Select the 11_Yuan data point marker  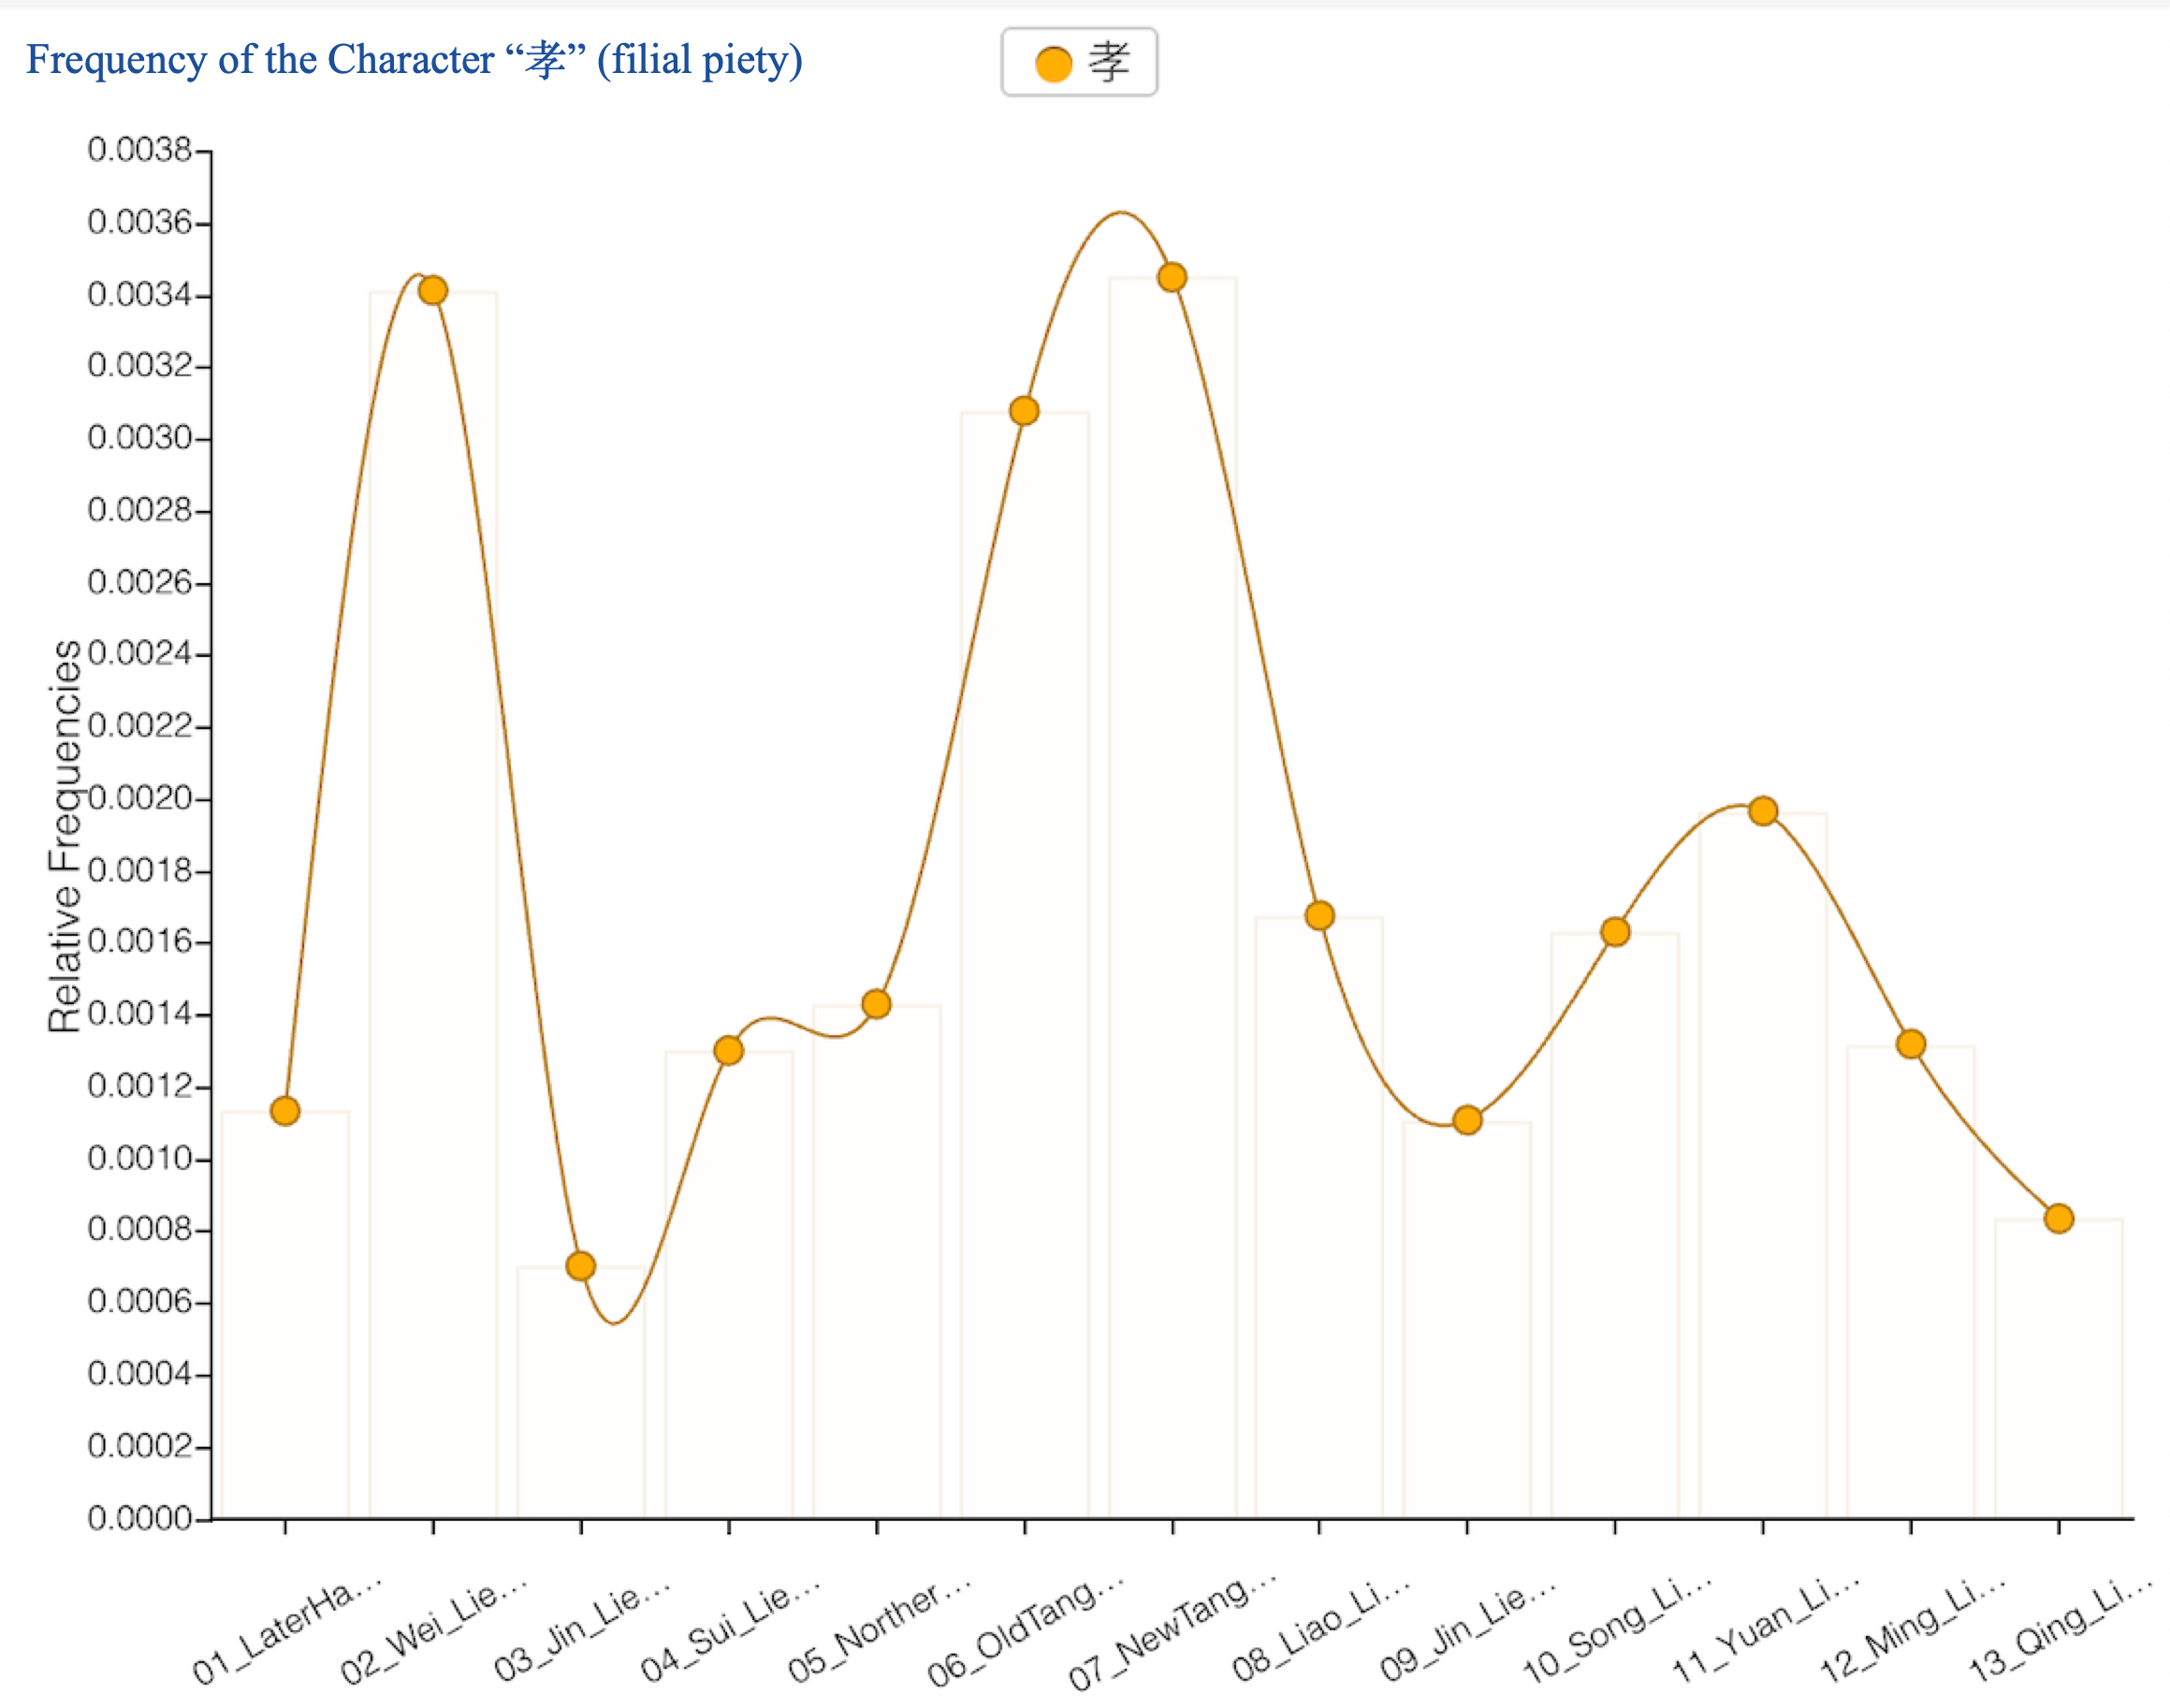pyautogui.click(x=1763, y=811)
